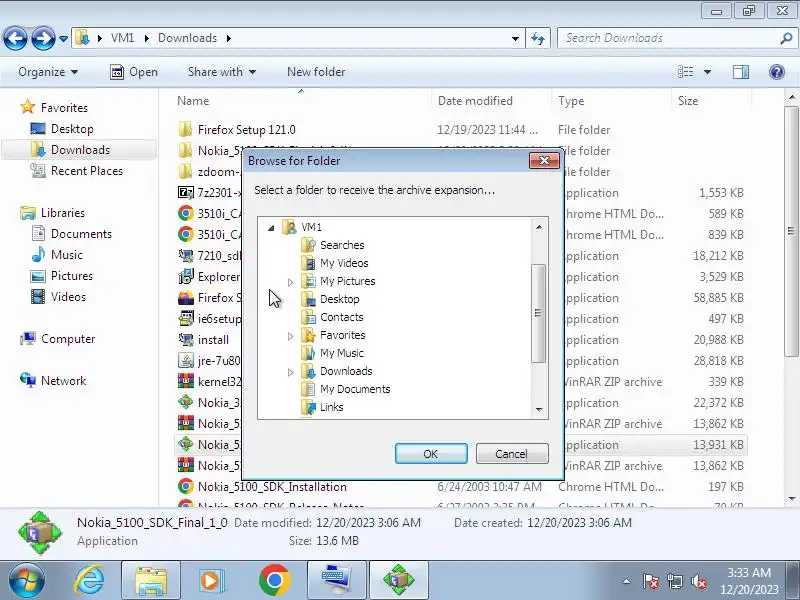Viewport: 800px width, 600px height.
Task: Click the Downloads folder icon in dialog tree
Action: click(308, 371)
